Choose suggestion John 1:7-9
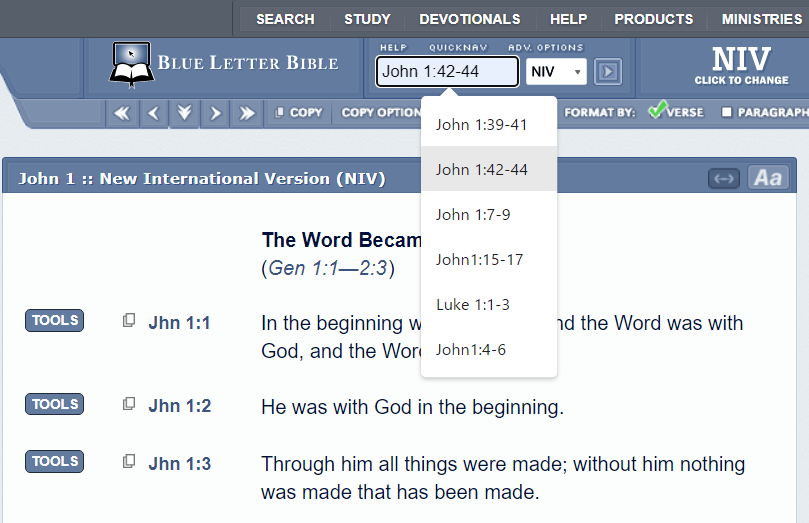Image resolution: width=809 pixels, height=523 pixels. pyautogui.click(x=489, y=214)
